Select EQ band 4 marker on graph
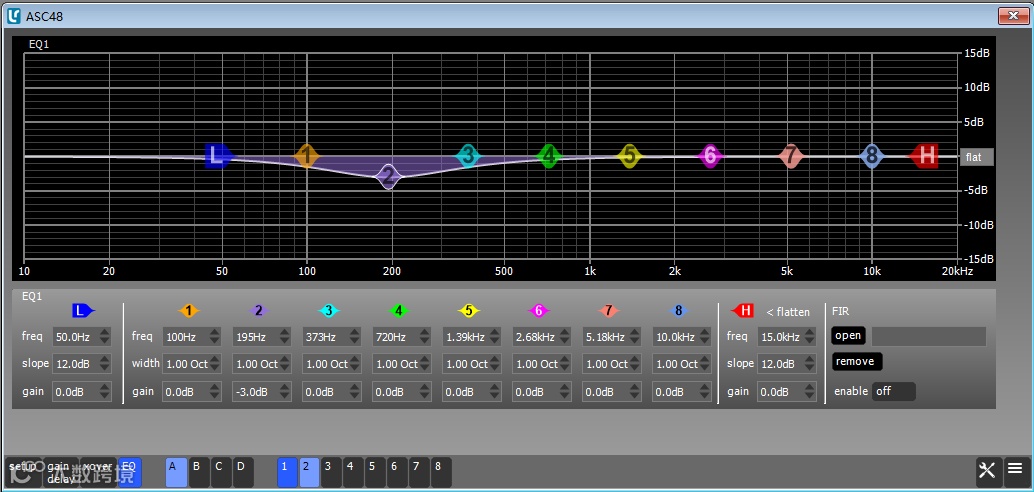Image resolution: width=1034 pixels, height=492 pixels. 549,156
